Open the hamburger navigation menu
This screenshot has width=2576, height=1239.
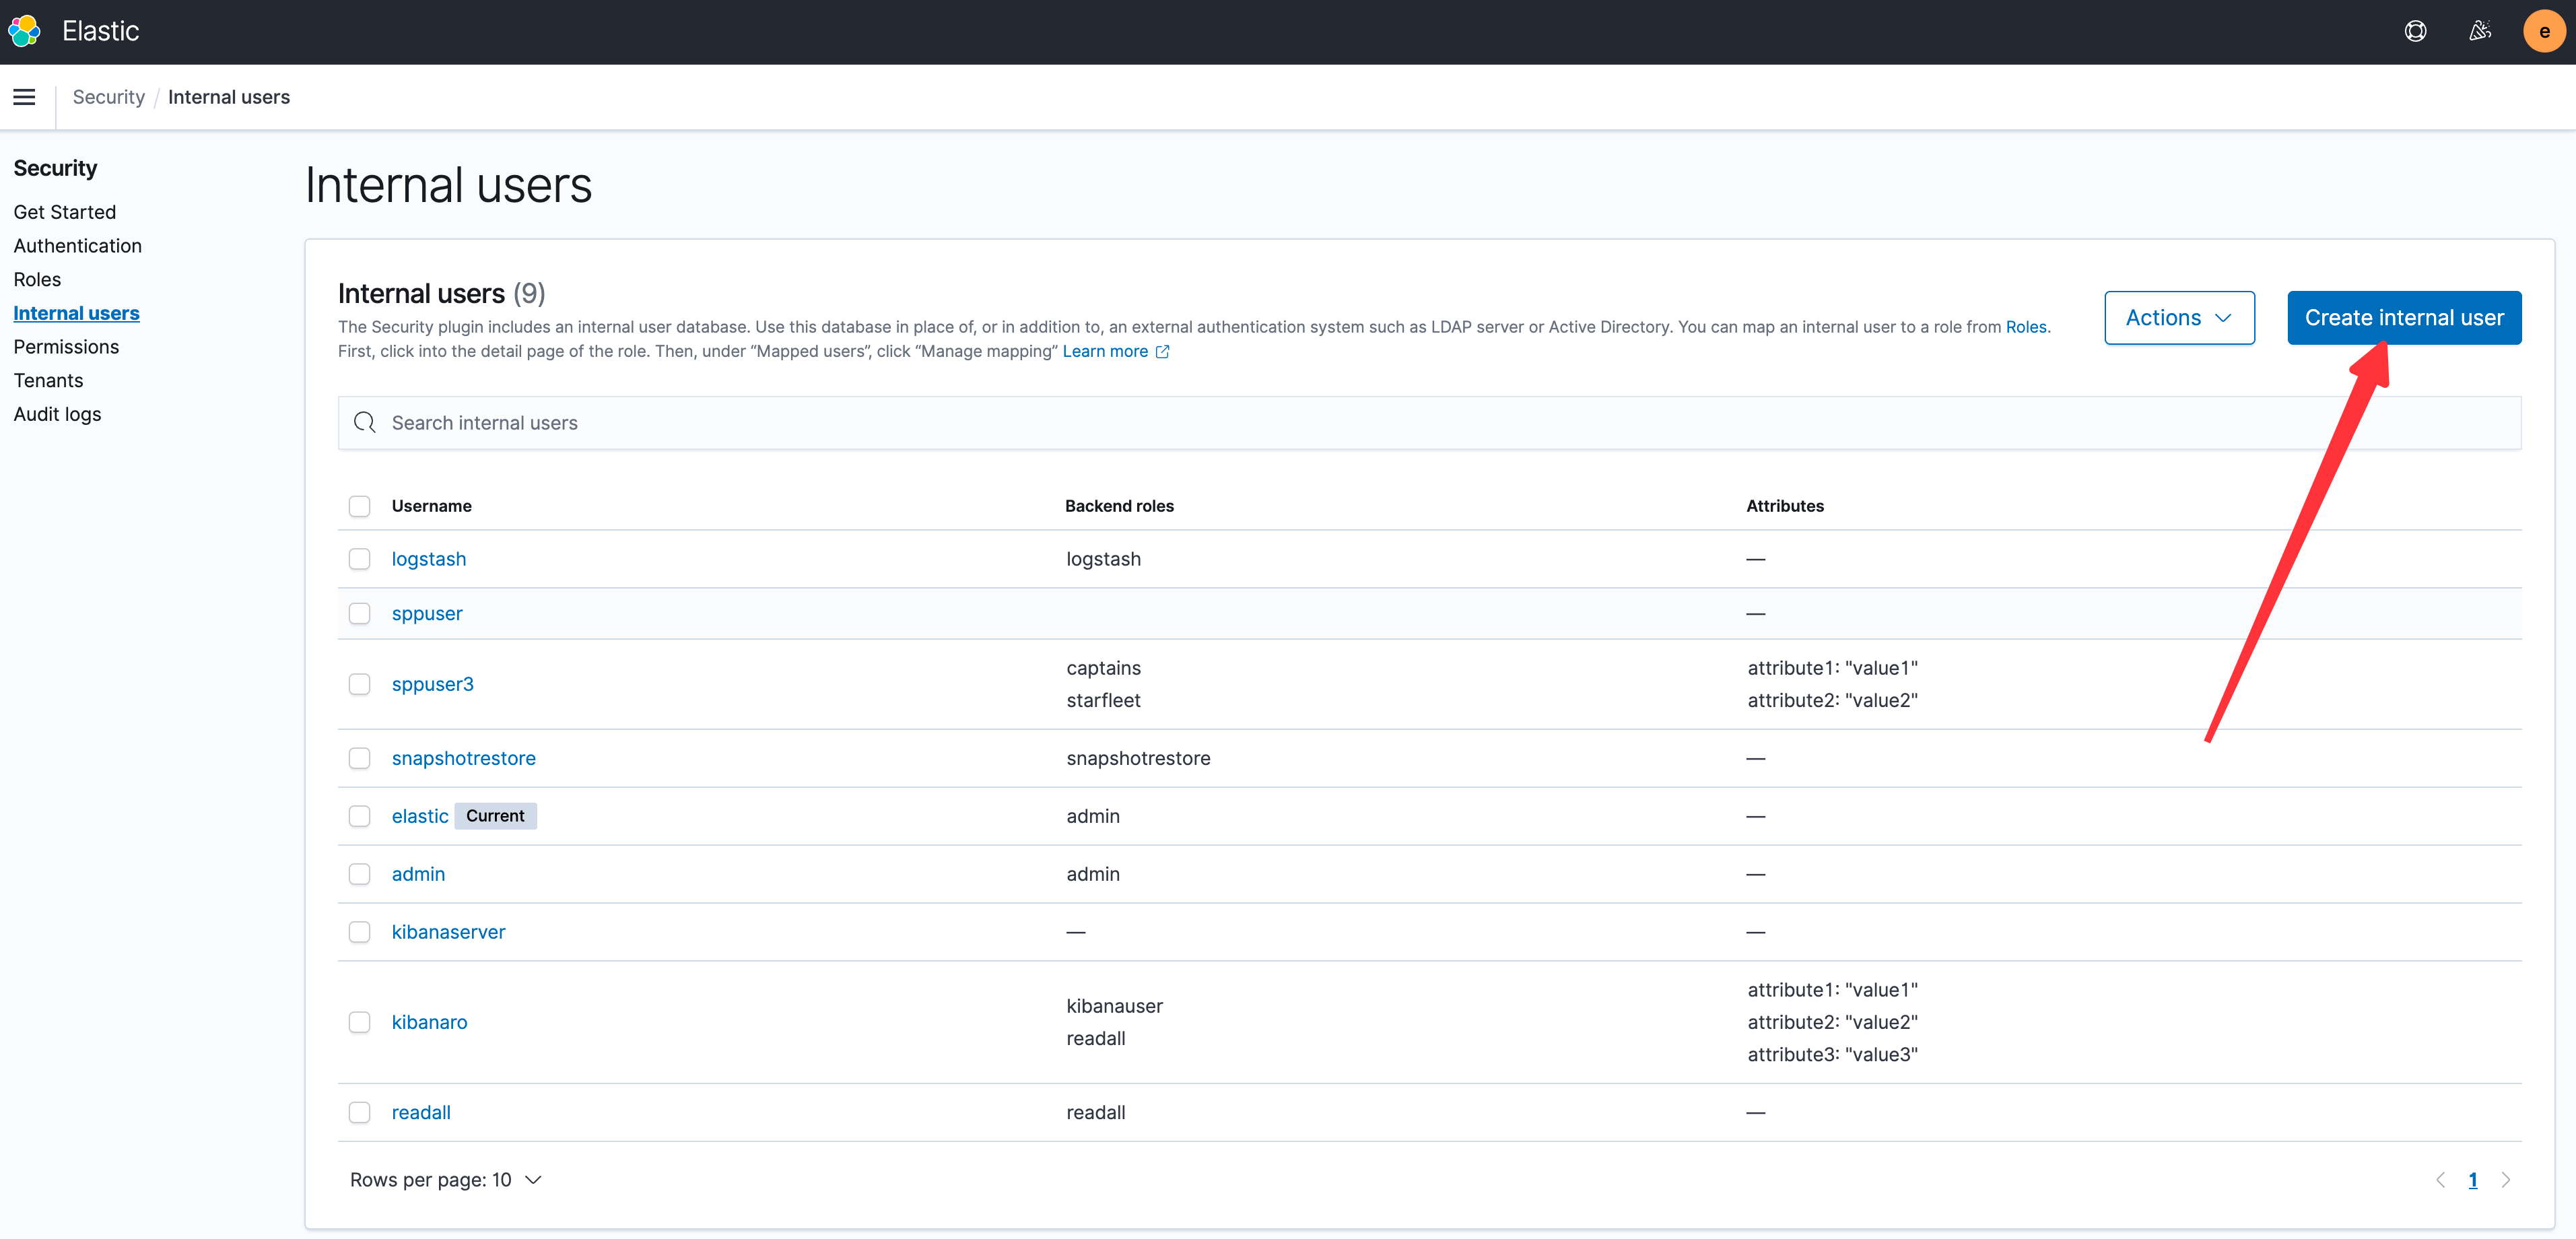tap(24, 97)
